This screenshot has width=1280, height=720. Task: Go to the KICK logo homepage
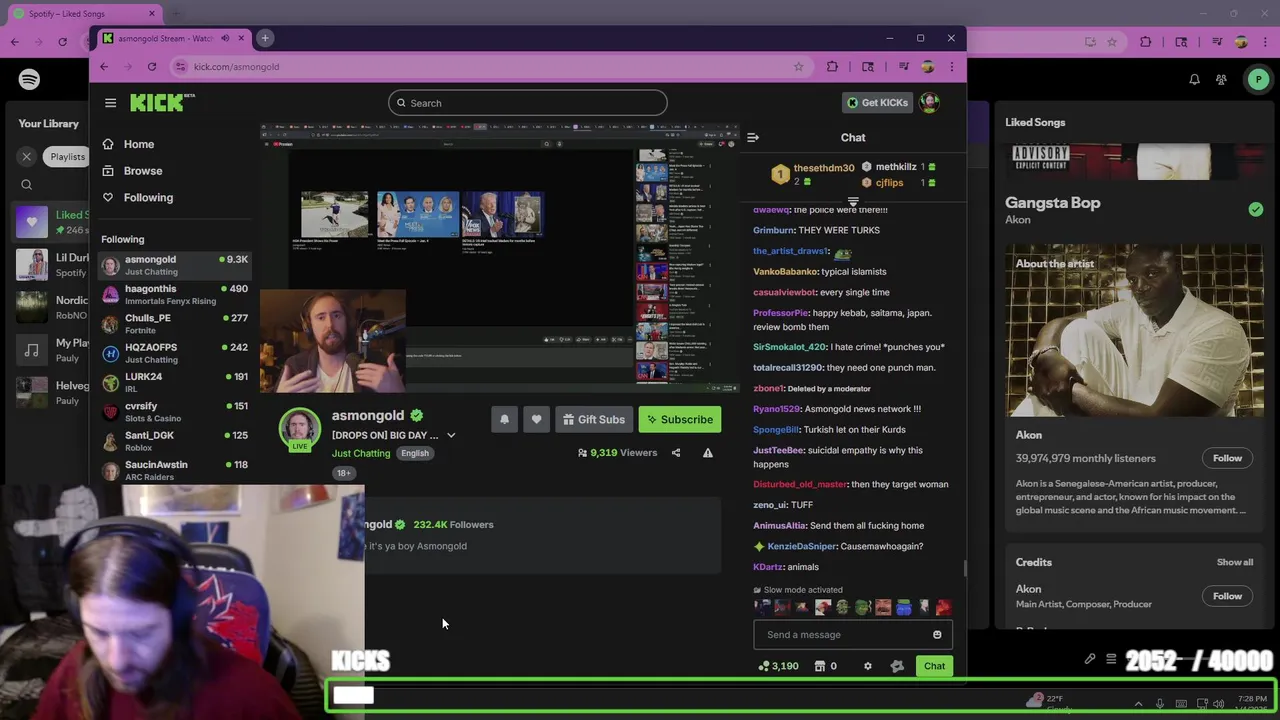coord(162,102)
